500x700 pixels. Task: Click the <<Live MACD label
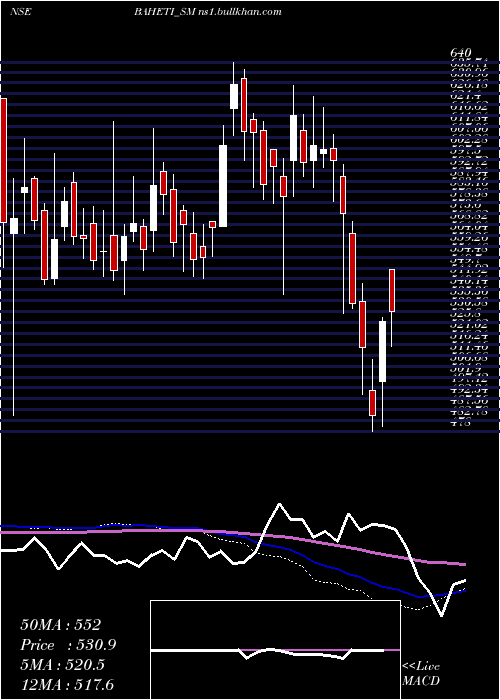(421, 674)
